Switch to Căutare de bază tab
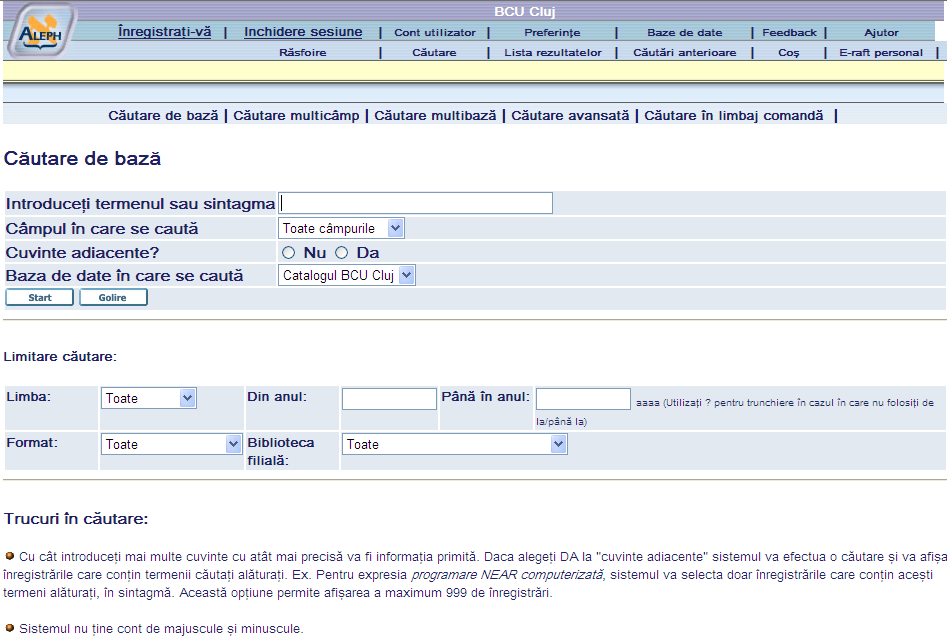The height and width of the screenshot is (643, 947). 163,115
